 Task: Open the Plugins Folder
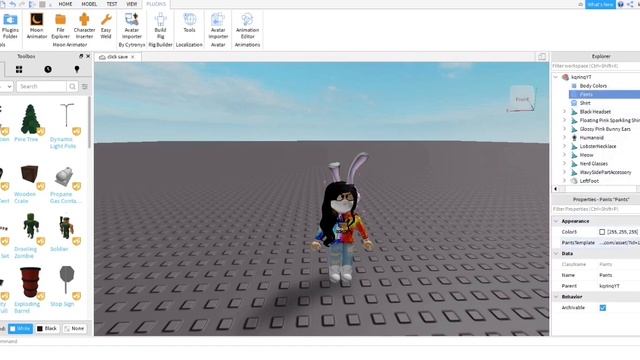(x=10, y=25)
